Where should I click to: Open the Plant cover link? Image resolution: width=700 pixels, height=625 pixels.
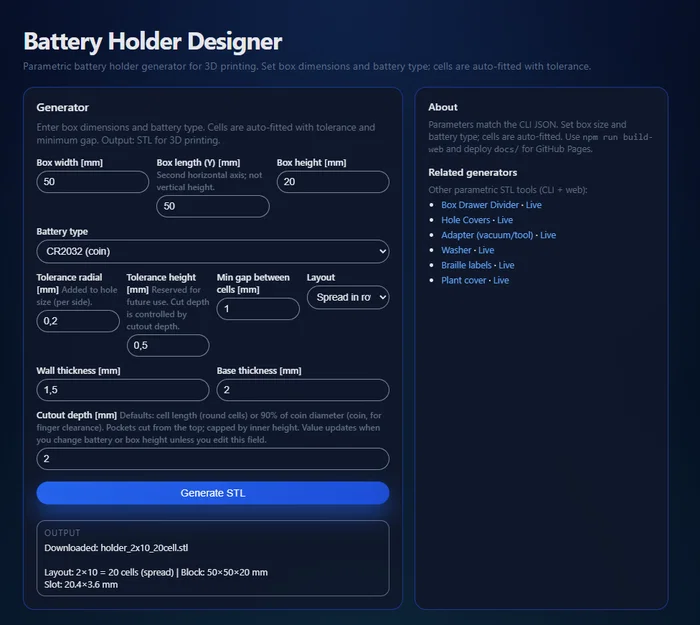(x=463, y=280)
